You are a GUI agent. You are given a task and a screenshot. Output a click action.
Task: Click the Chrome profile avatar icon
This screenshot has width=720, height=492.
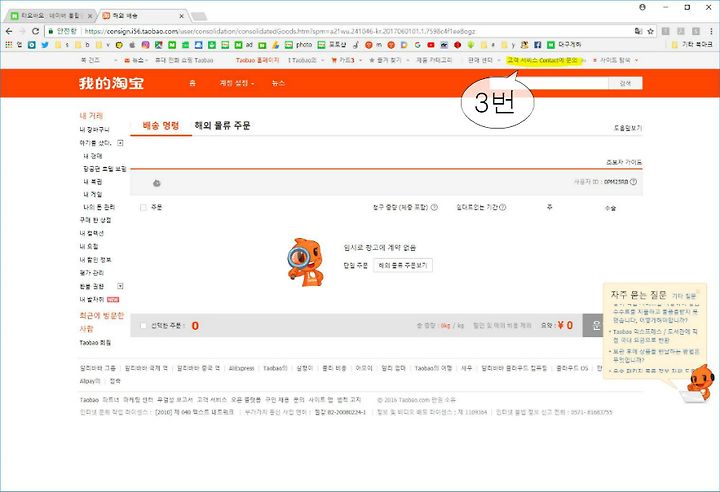pos(642,7)
